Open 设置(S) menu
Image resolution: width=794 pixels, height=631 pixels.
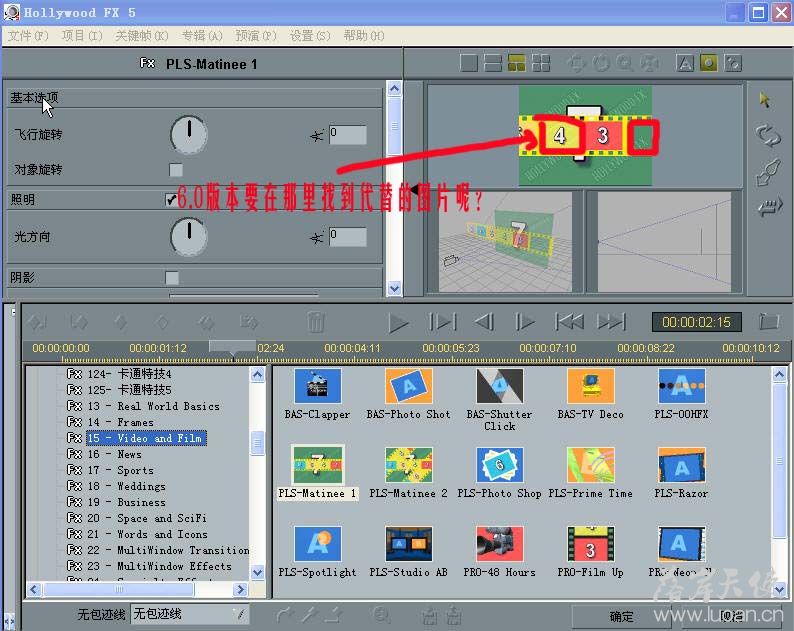click(x=309, y=35)
